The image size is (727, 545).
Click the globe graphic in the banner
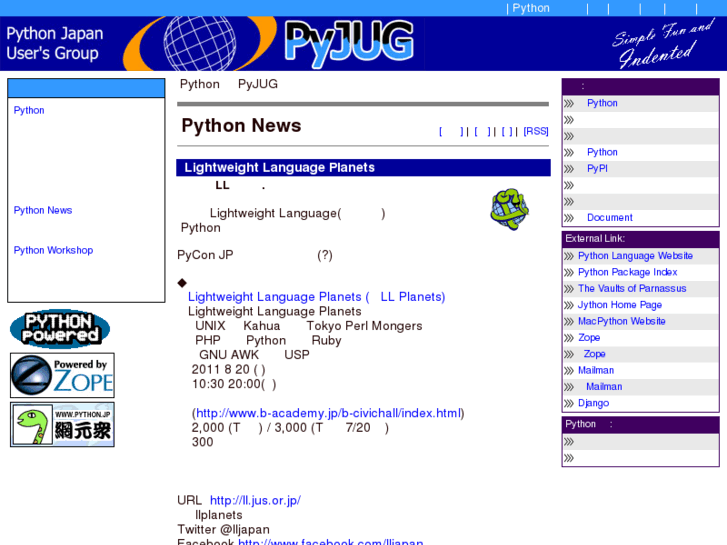pos(199,43)
